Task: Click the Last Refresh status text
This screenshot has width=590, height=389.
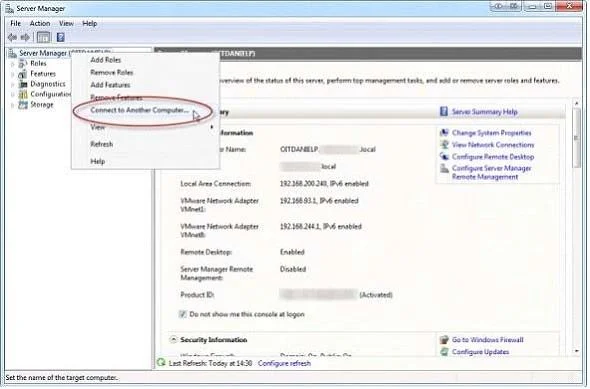Action: 210,363
